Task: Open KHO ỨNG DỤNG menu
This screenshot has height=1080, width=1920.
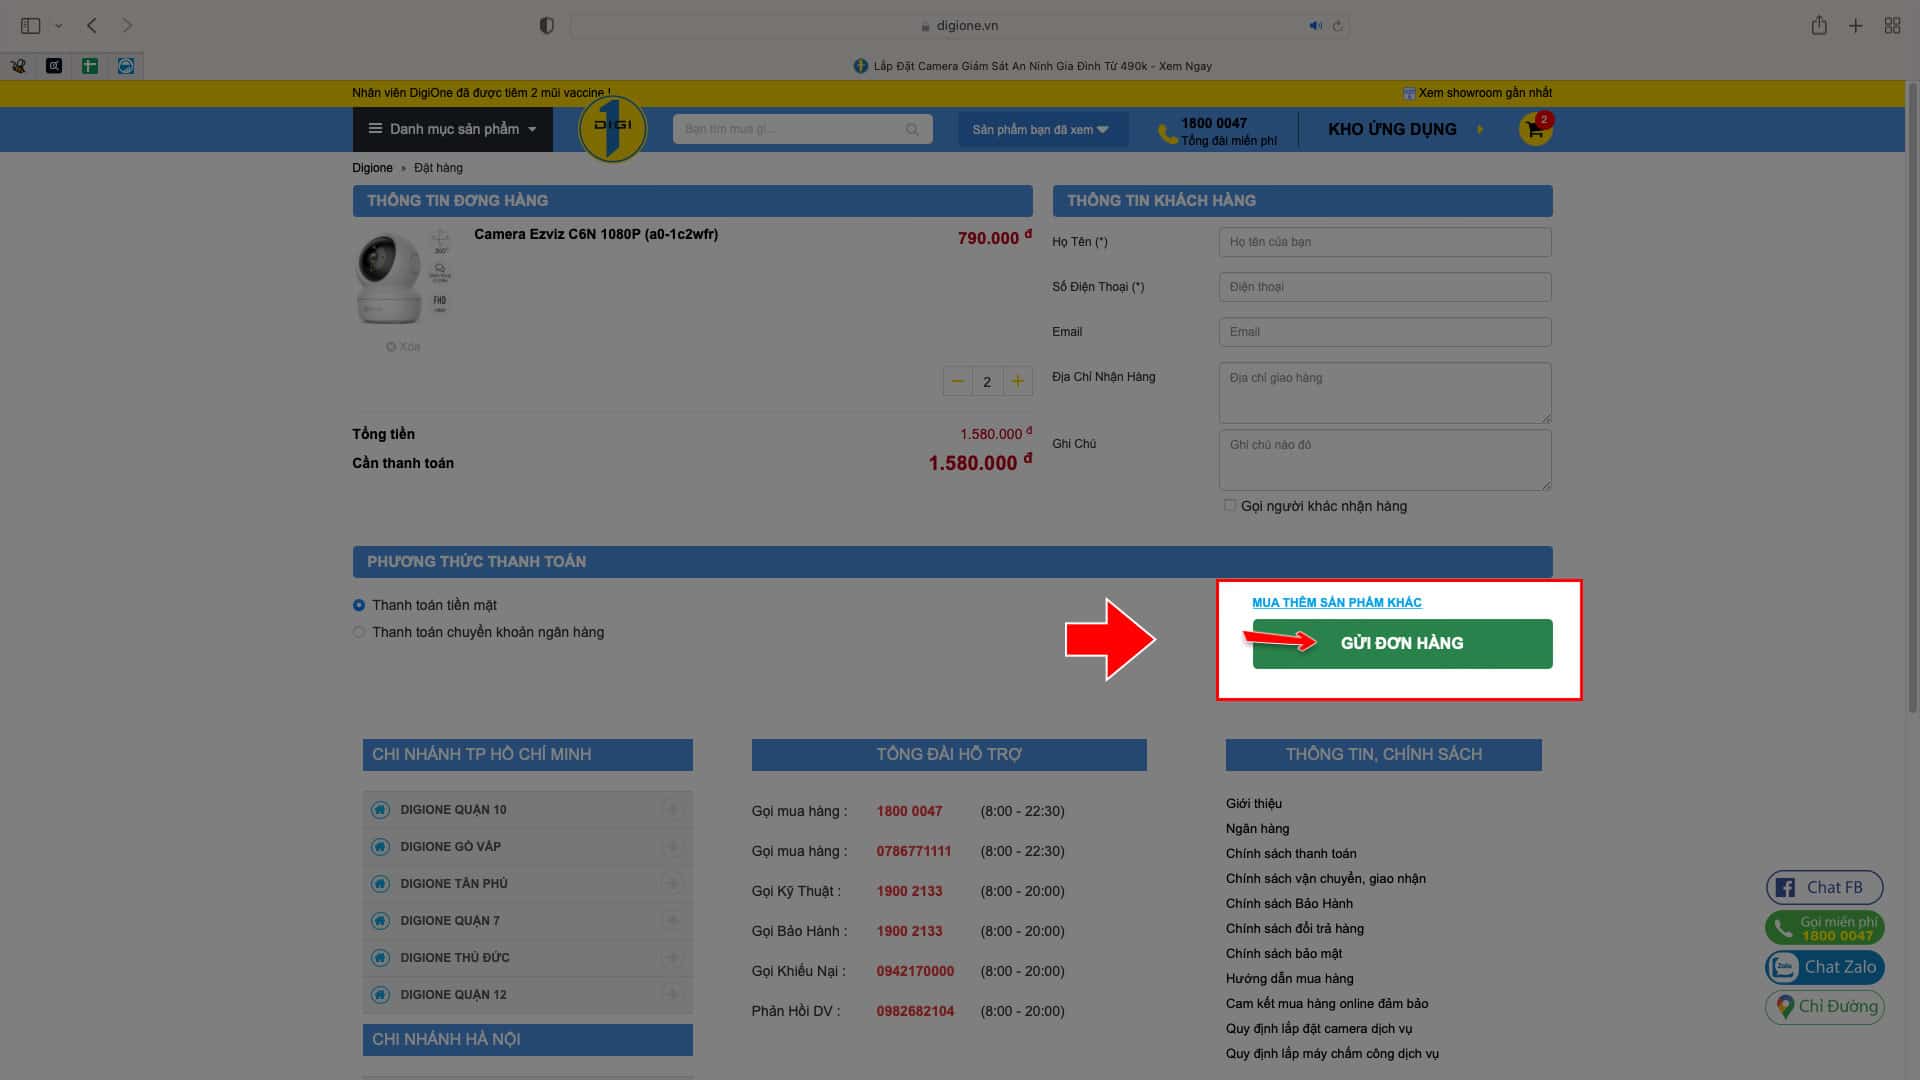Action: [1404, 129]
